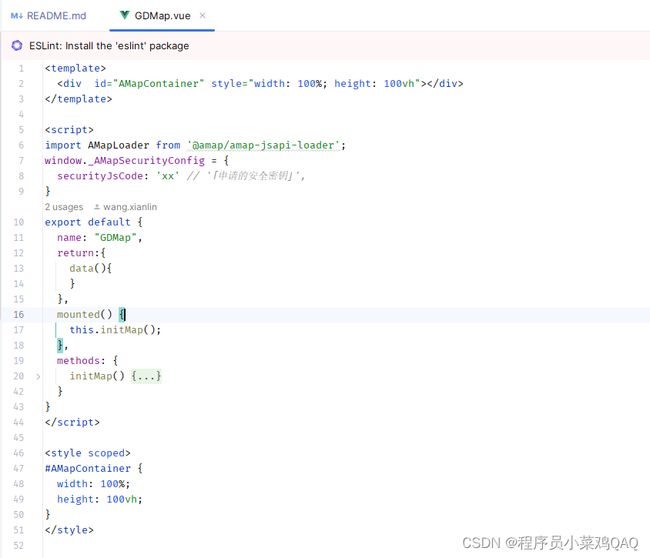Click 'id="AMapContainer"' attribute
Image resolution: width=650 pixels, height=558 pixels.
pos(149,83)
